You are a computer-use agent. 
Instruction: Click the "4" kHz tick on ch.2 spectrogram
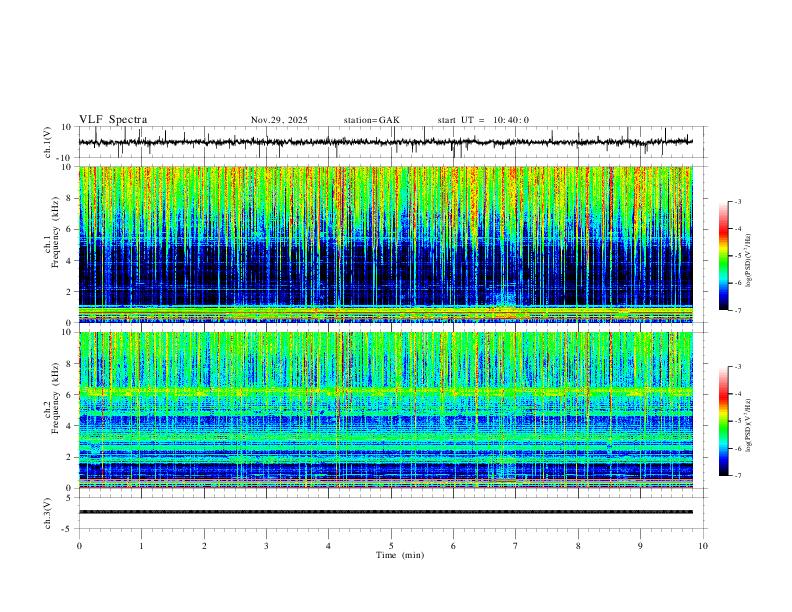click(69, 426)
